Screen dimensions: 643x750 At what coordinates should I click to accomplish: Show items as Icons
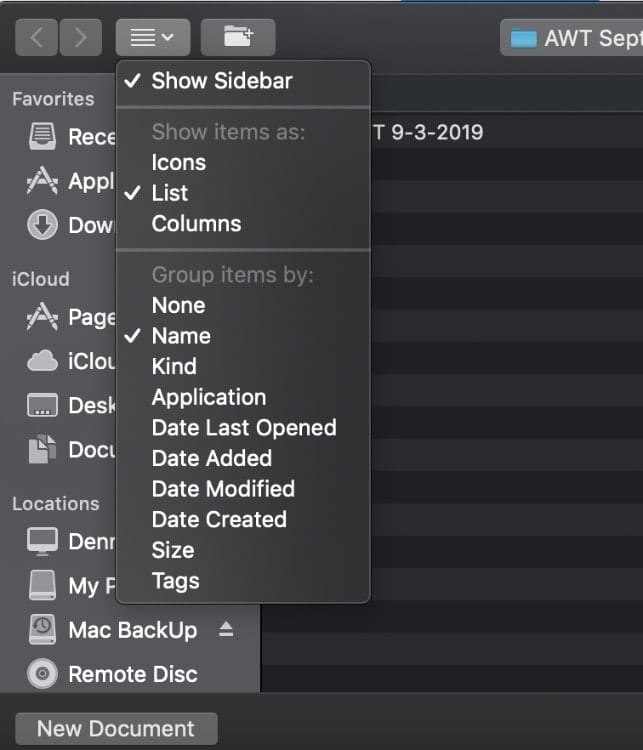178,162
